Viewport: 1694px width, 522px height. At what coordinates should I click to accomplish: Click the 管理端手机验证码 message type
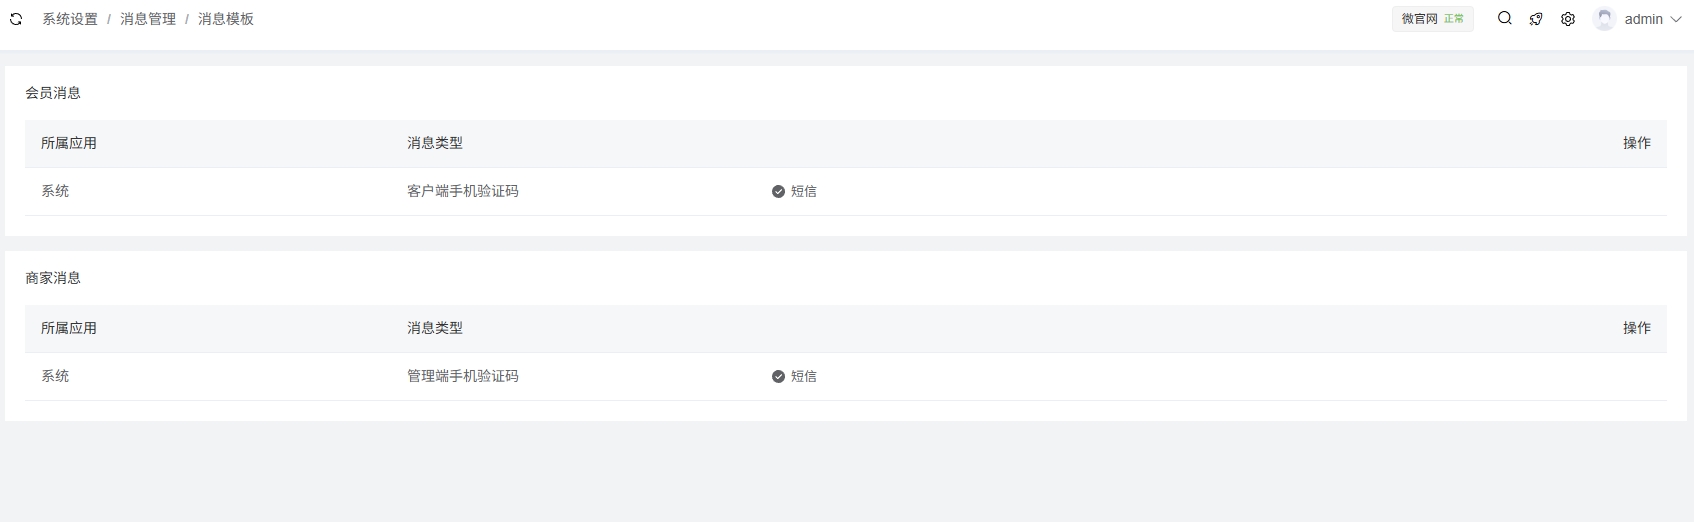(463, 376)
